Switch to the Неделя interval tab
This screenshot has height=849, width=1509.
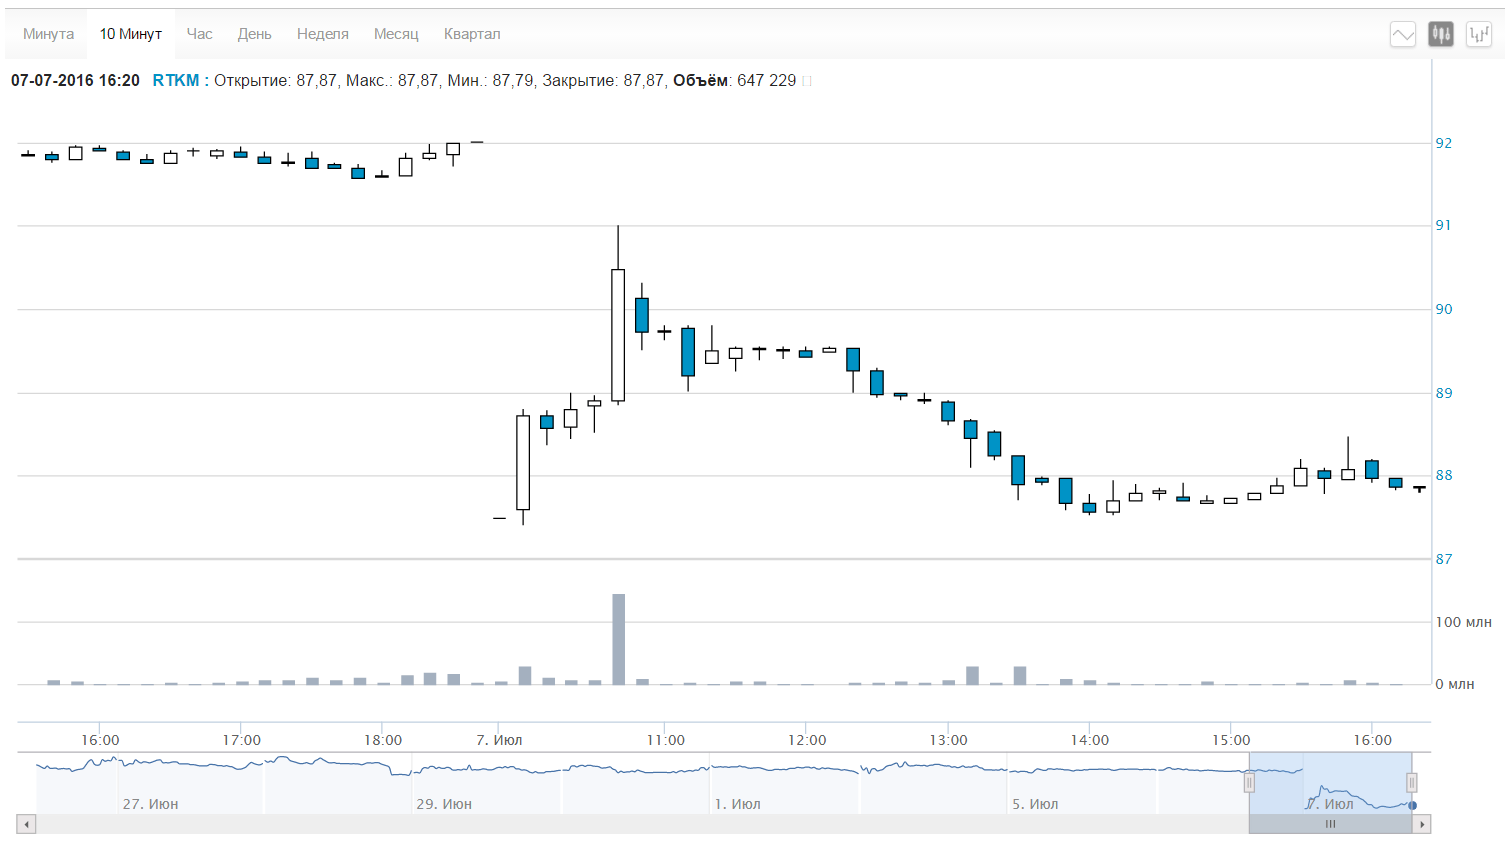322,34
